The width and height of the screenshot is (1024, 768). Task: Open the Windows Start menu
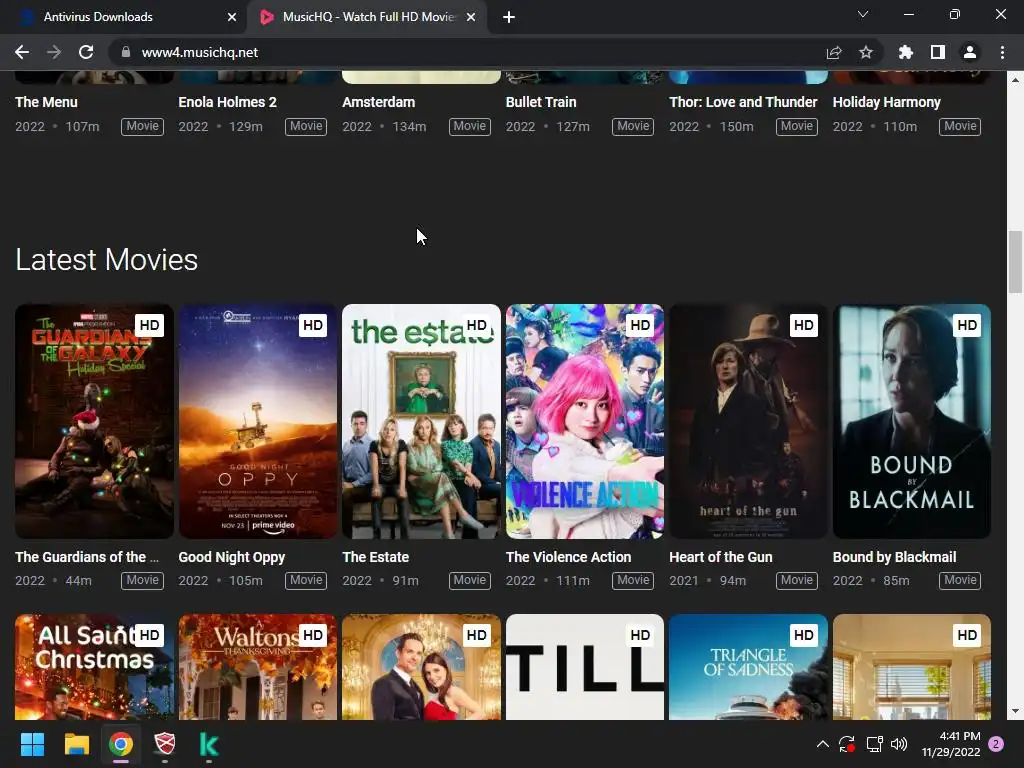[x=32, y=744]
